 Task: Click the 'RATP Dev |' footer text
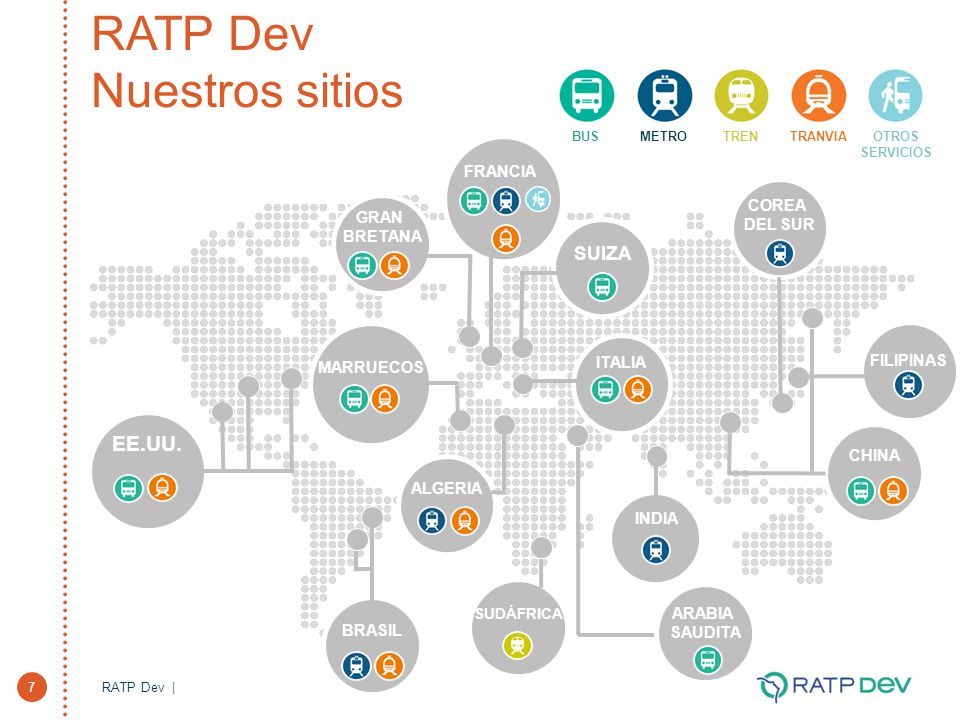[138, 688]
